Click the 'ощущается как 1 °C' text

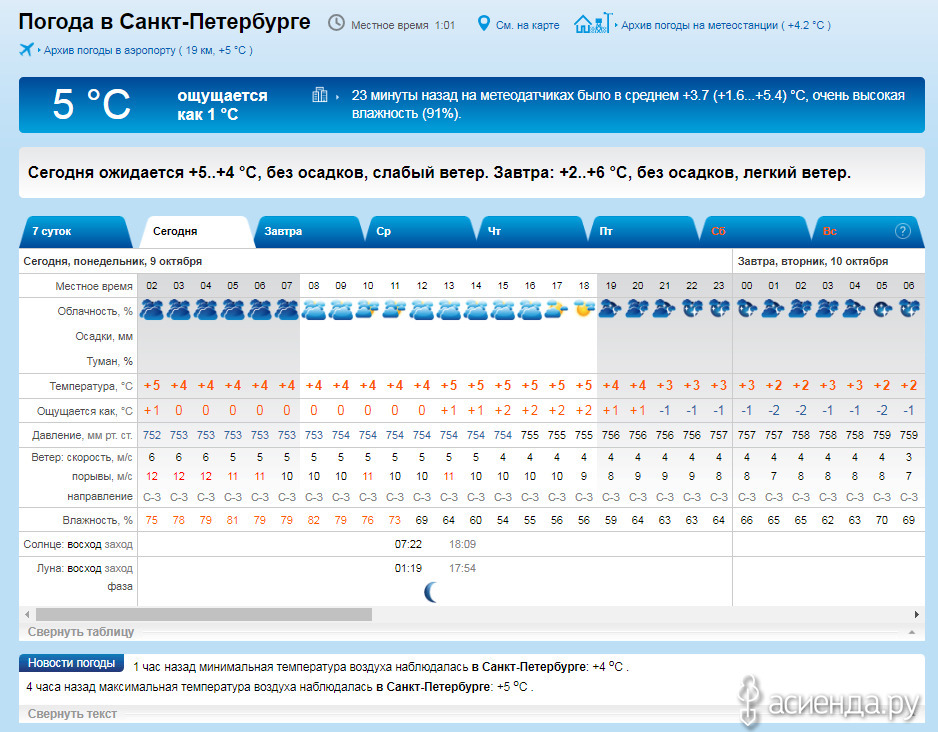pyautogui.click(x=222, y=105)
